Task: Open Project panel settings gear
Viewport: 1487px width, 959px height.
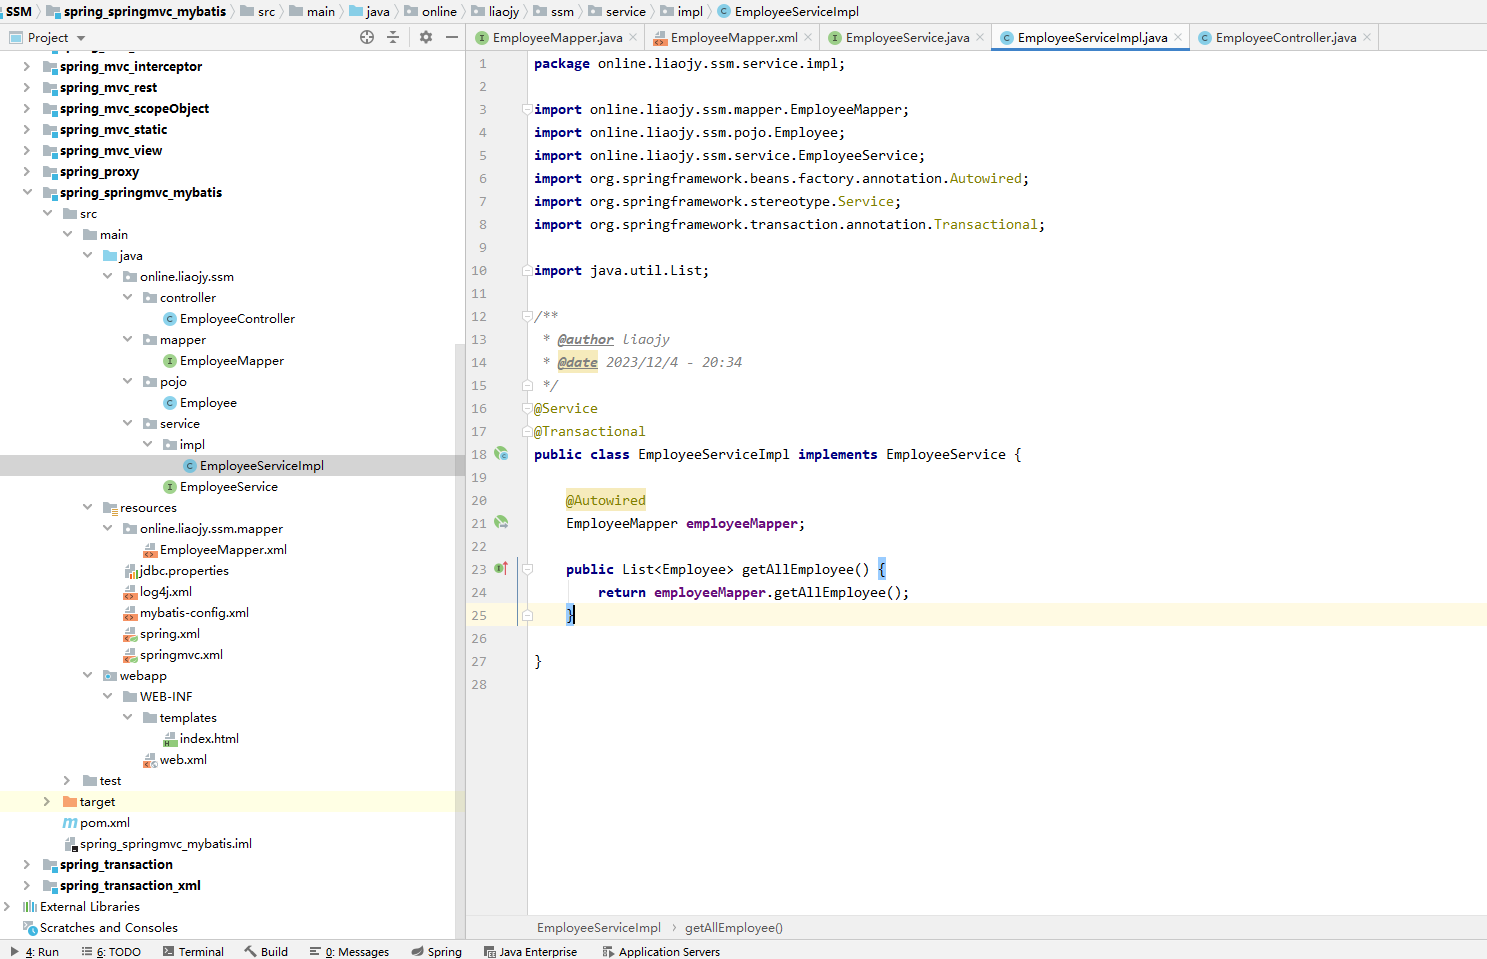Action: 426,37
